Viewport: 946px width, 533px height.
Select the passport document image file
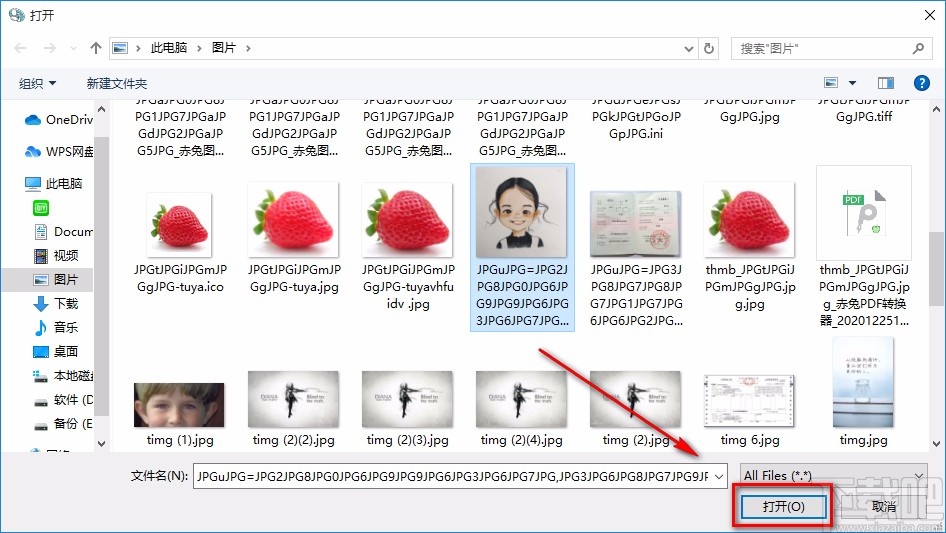click(636, 260)
